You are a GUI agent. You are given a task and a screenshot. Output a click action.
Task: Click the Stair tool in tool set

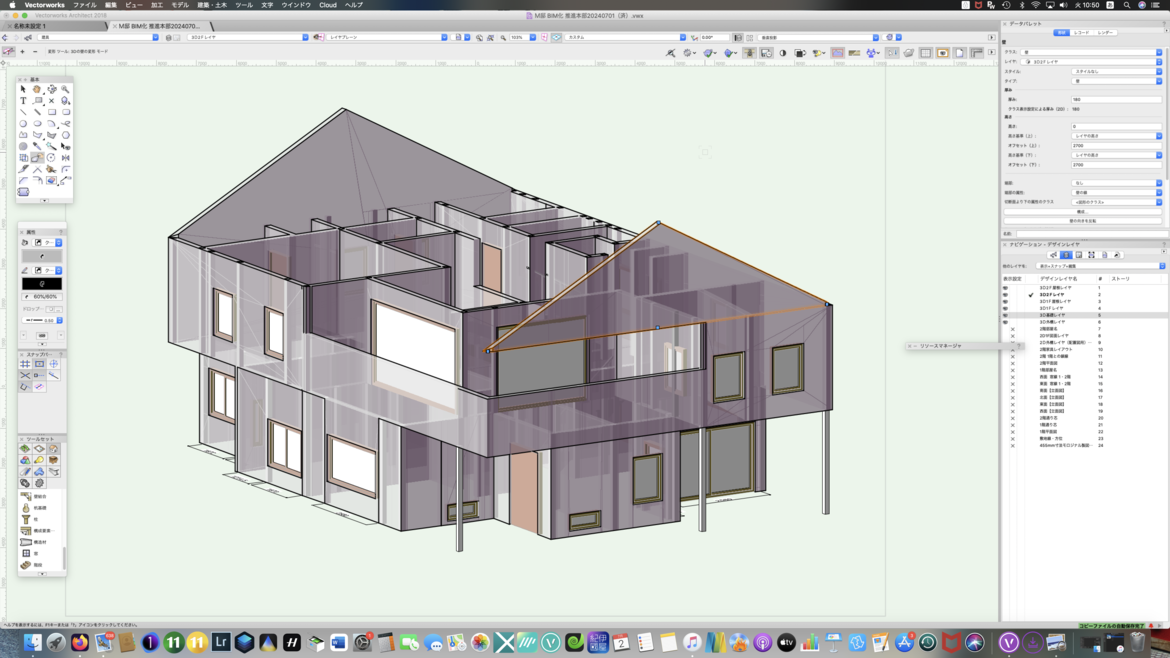(x=26, y=565)
